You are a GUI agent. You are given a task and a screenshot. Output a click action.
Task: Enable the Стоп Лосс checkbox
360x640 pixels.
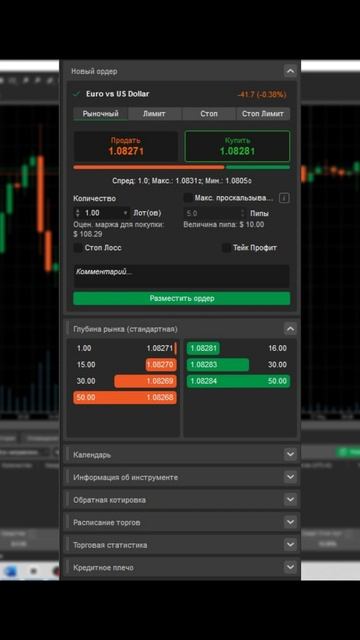tap(78, 248)
